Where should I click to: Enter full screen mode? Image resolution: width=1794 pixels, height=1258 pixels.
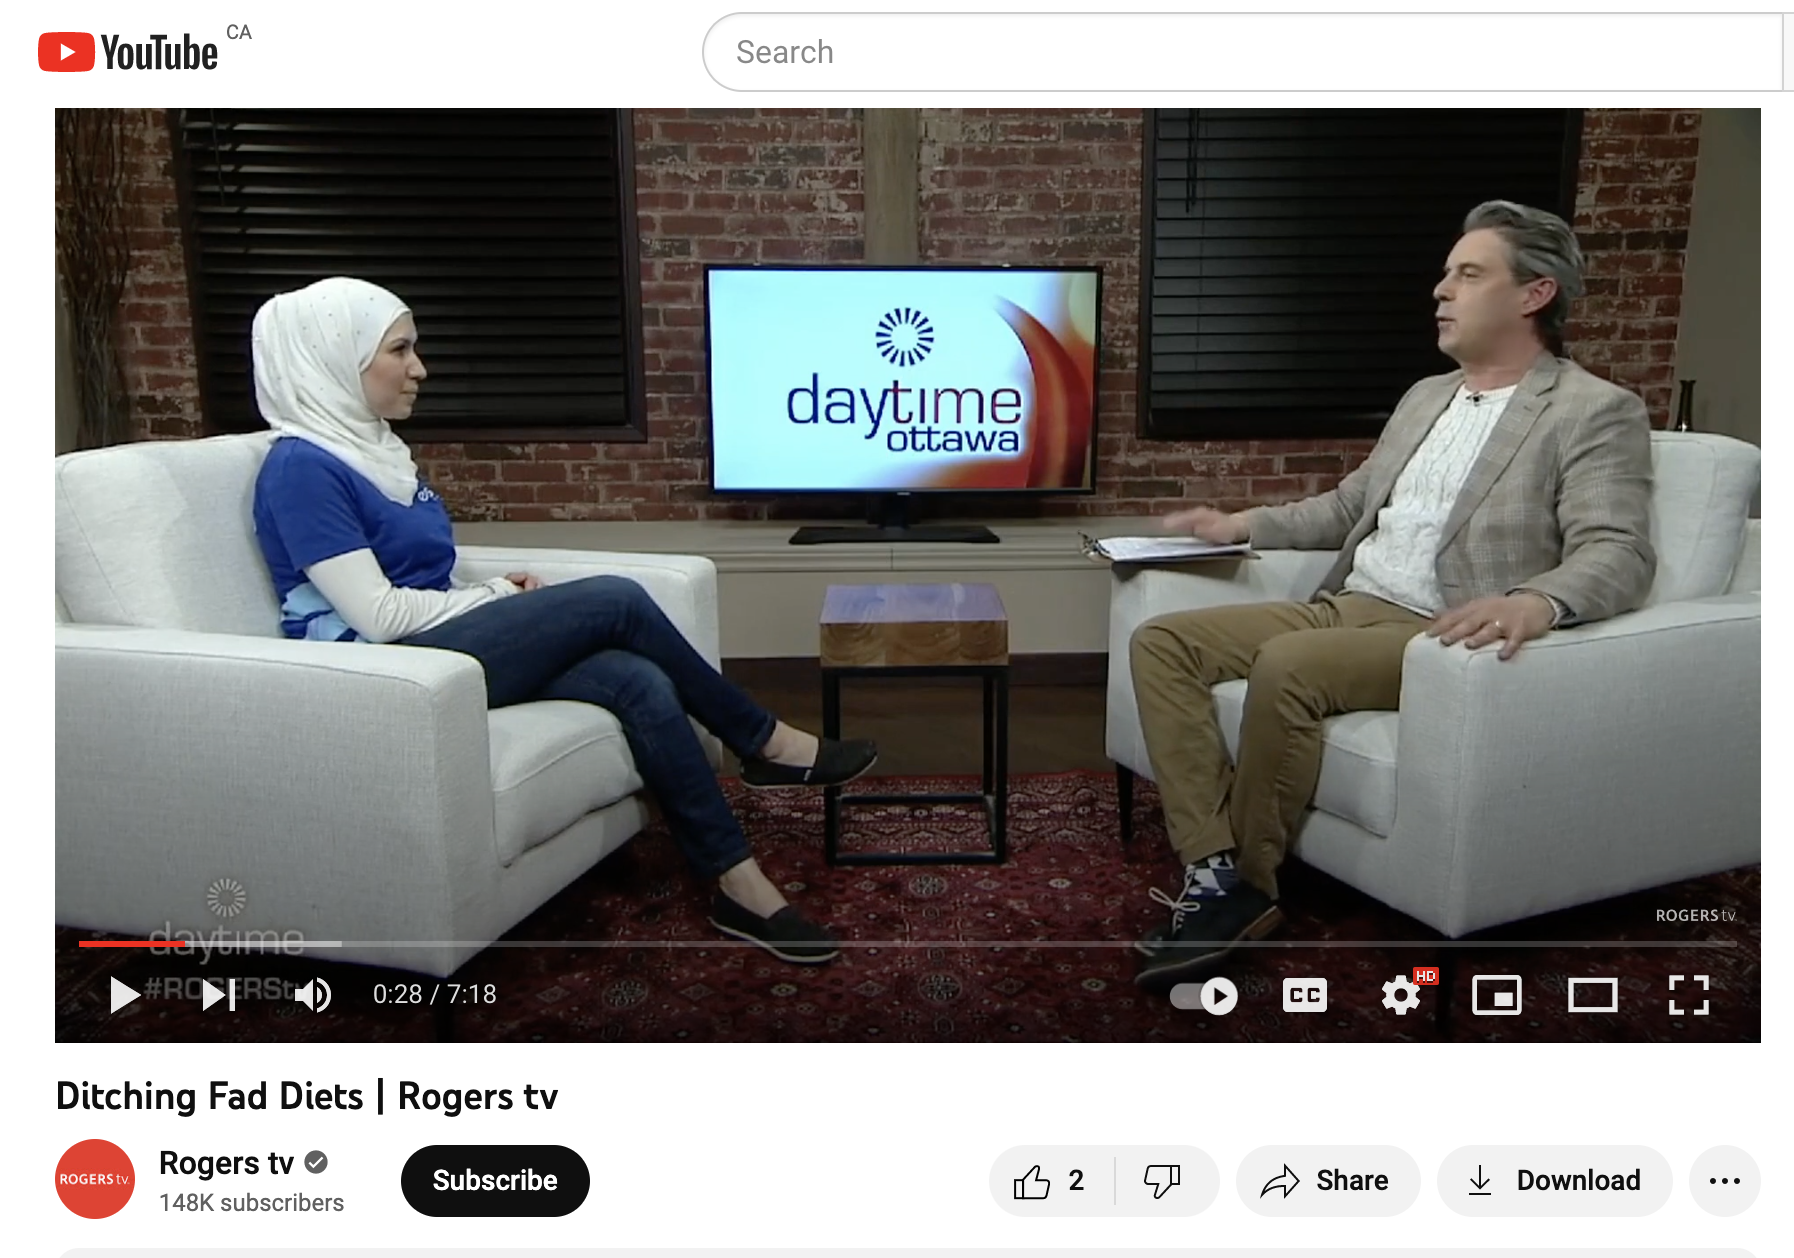click(1689, 995)
